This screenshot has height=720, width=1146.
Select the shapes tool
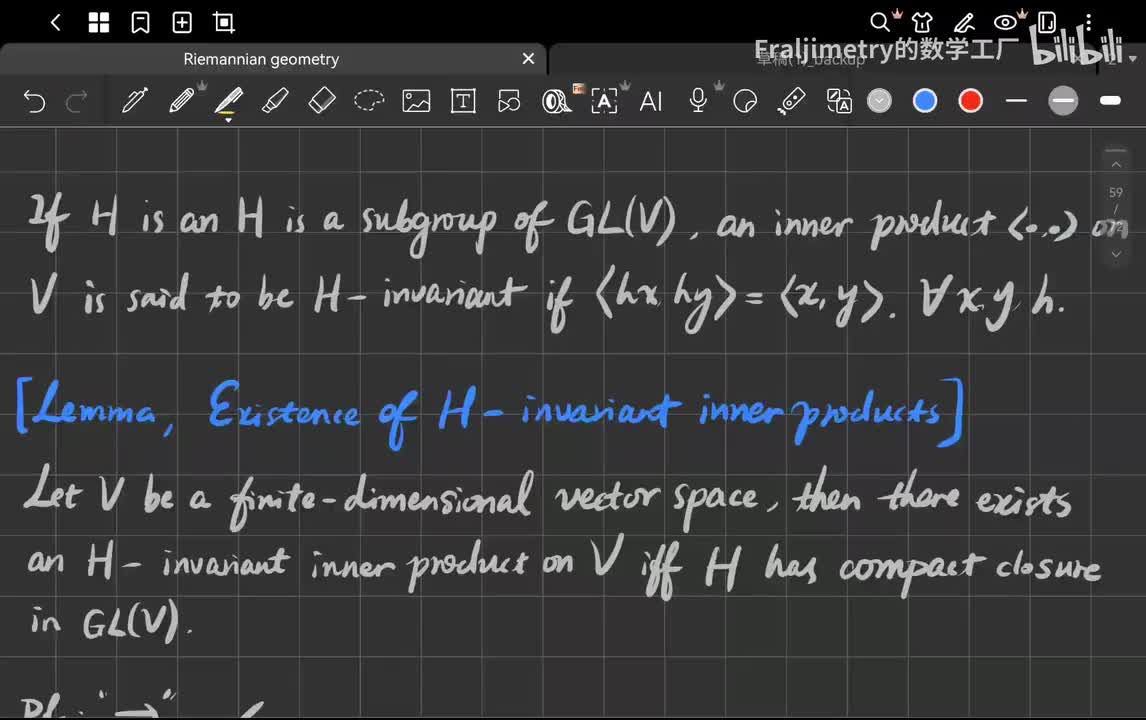509,101
